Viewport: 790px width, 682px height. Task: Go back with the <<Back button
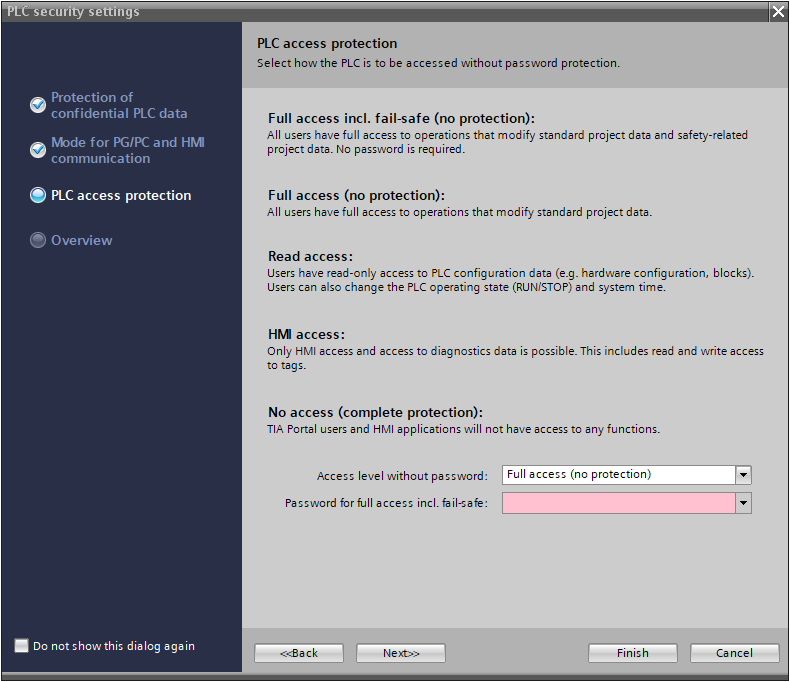299,653
